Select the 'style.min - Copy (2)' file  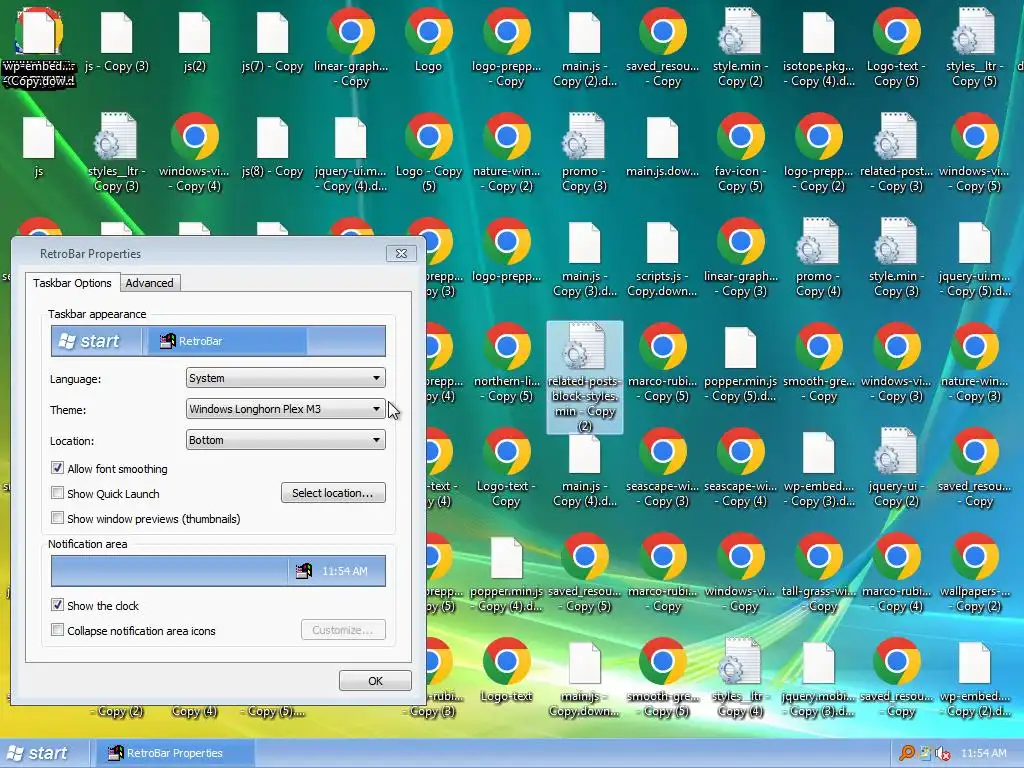click(740, 31)
